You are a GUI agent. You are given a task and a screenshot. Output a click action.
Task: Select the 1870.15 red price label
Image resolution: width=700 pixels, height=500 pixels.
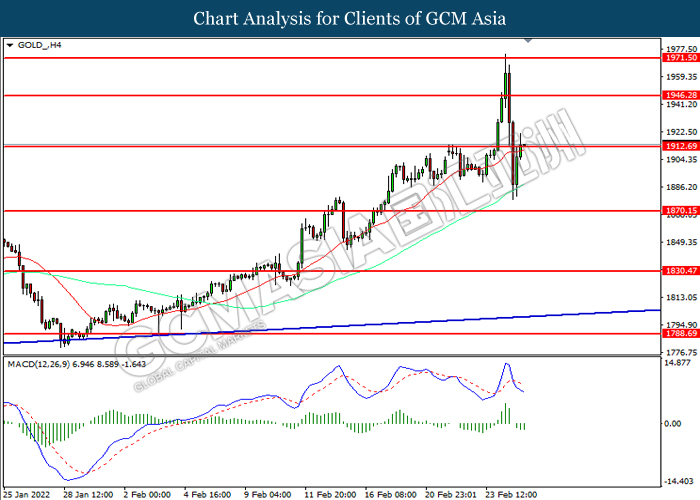681,210
